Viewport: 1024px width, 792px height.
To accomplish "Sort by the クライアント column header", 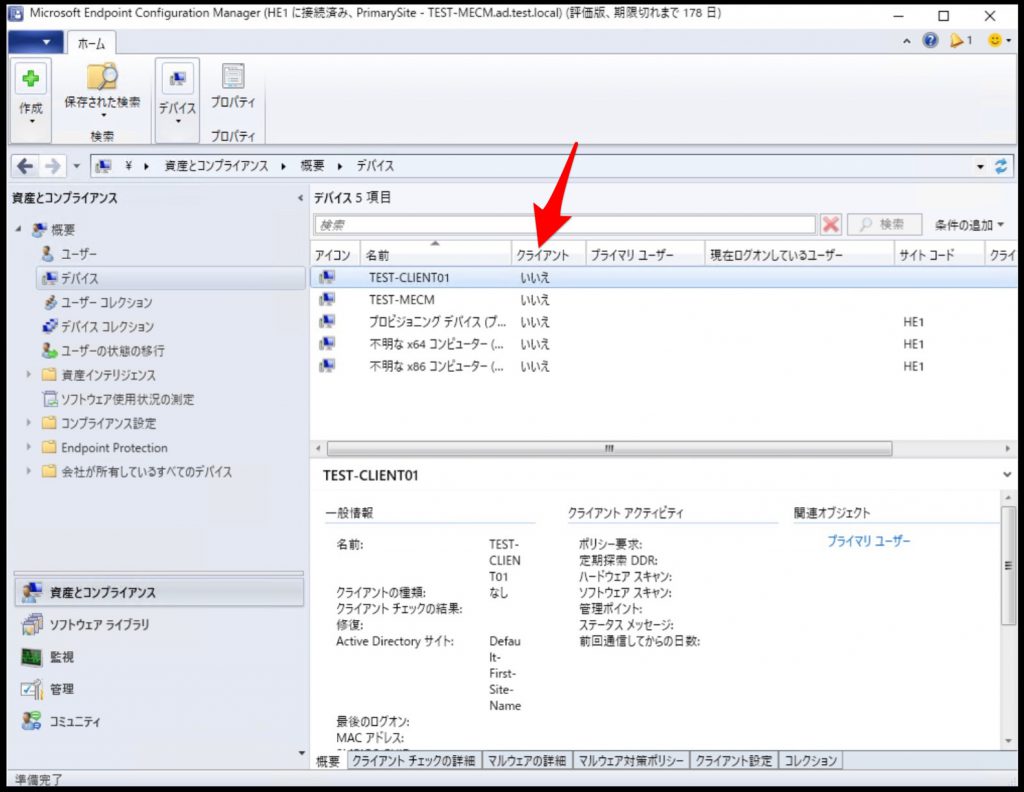I will [x=545, y=254].
